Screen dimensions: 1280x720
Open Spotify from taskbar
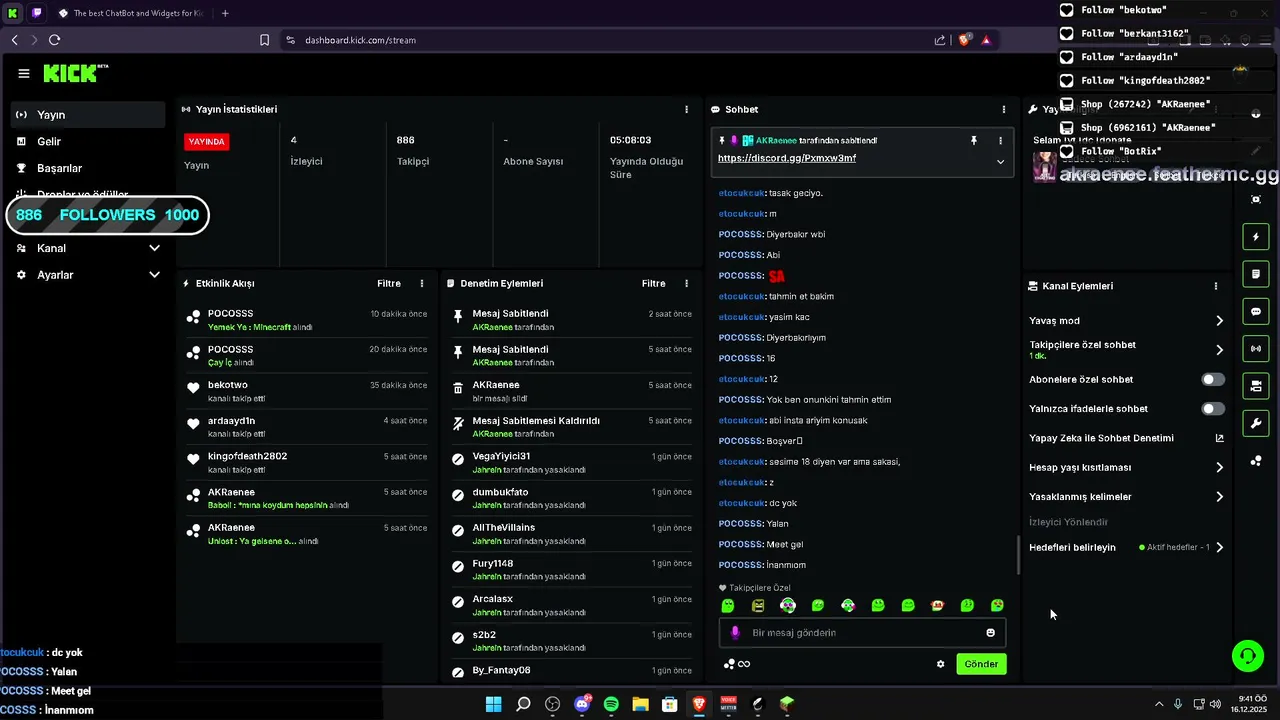[611, 704]
